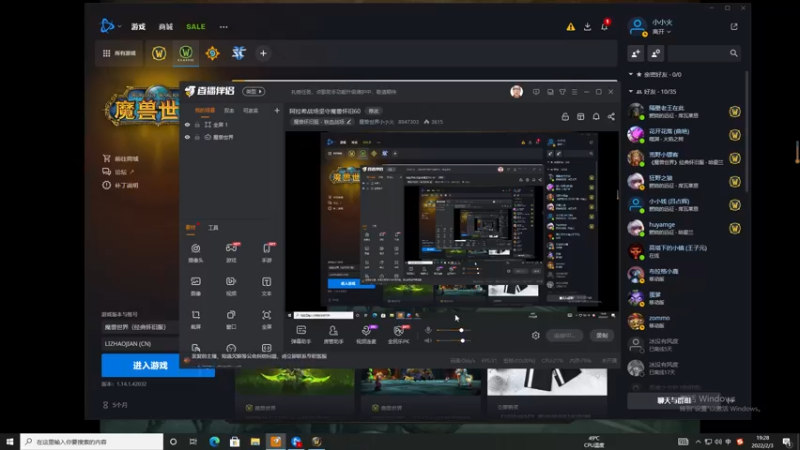800x450 pixels.
Task: Click the add friend icon
Action: coord(636,53)
